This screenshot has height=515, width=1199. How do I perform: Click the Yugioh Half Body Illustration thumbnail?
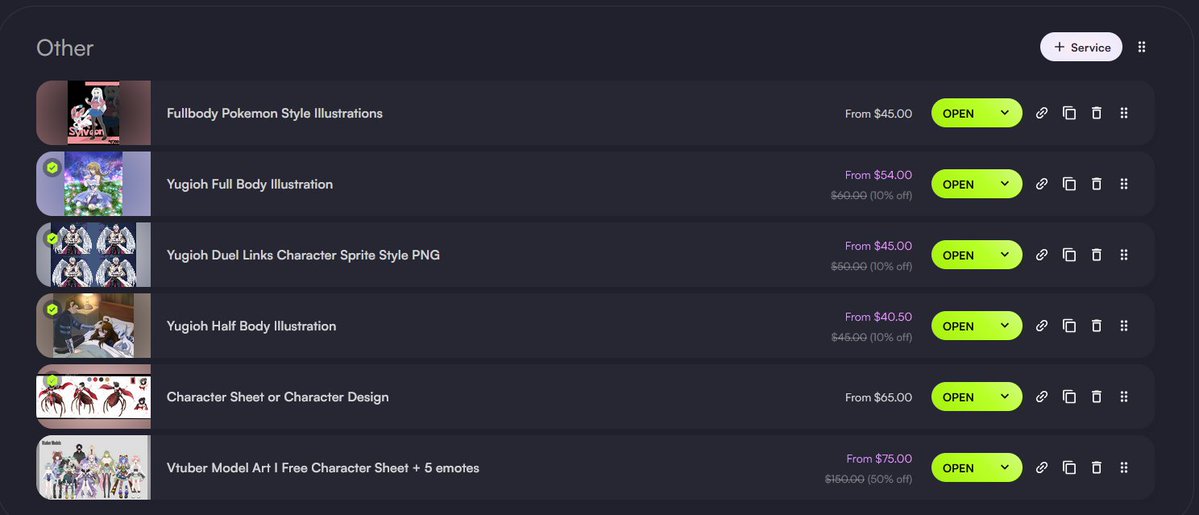tap(93, 326)
